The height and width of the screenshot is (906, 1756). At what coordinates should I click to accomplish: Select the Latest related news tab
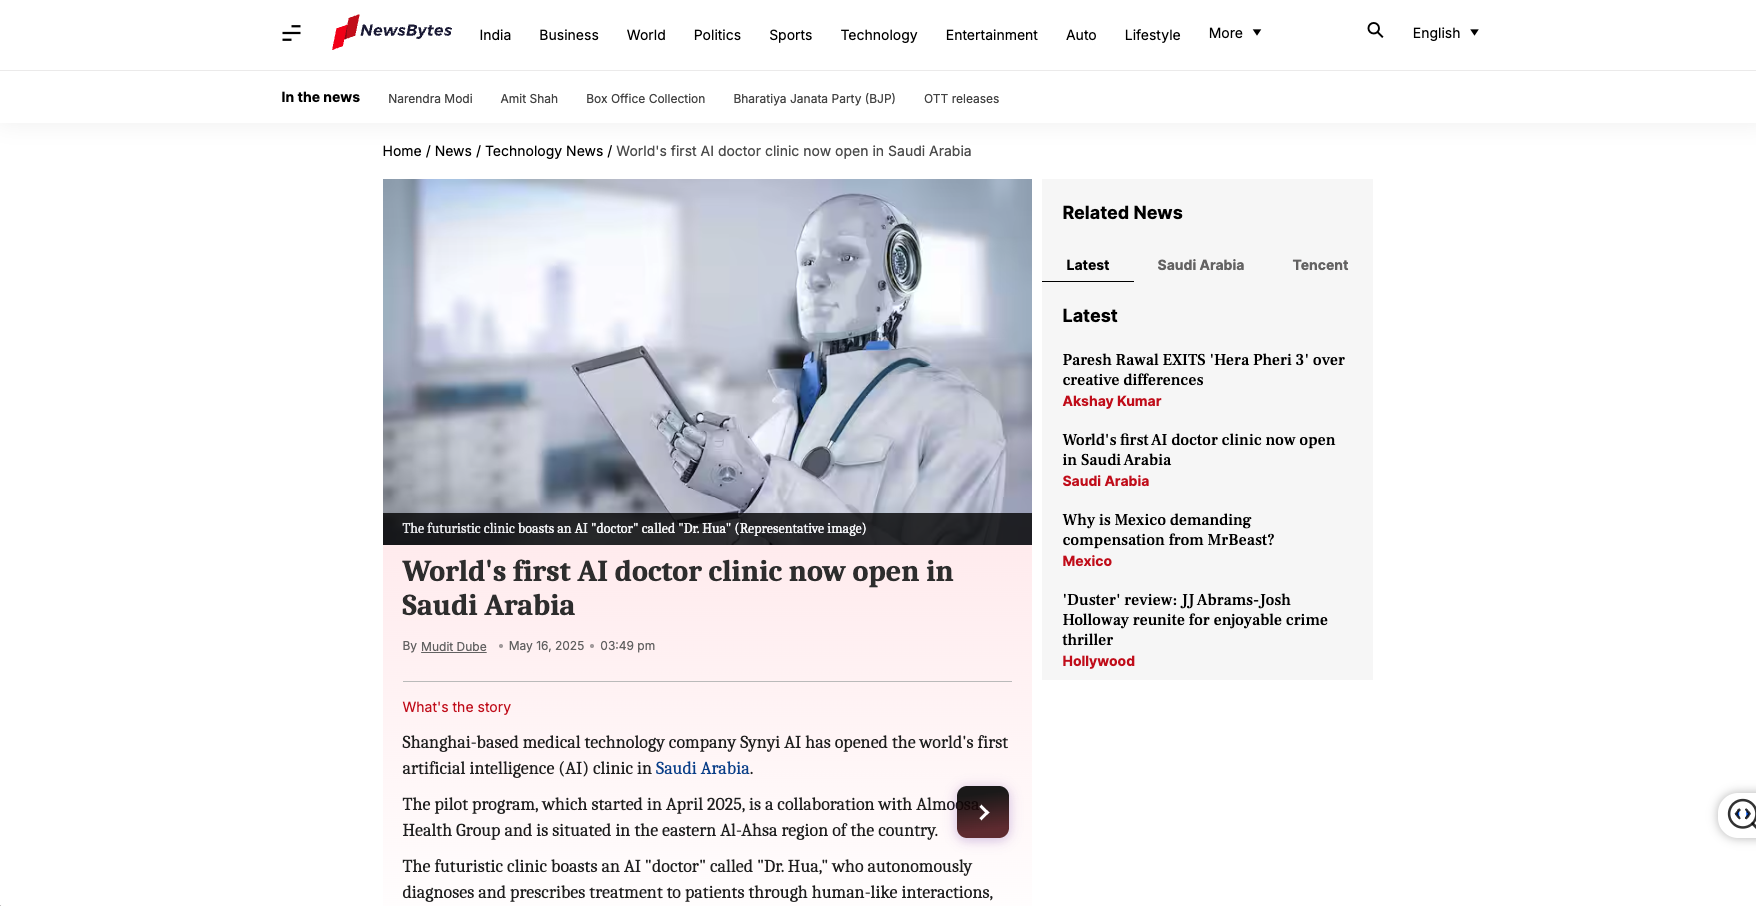(1087, 265)
